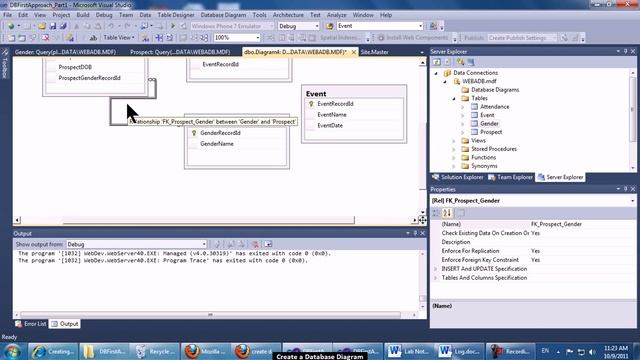Open the Debug configuration dropdown

pyautogui.click(x=316, y=26)
